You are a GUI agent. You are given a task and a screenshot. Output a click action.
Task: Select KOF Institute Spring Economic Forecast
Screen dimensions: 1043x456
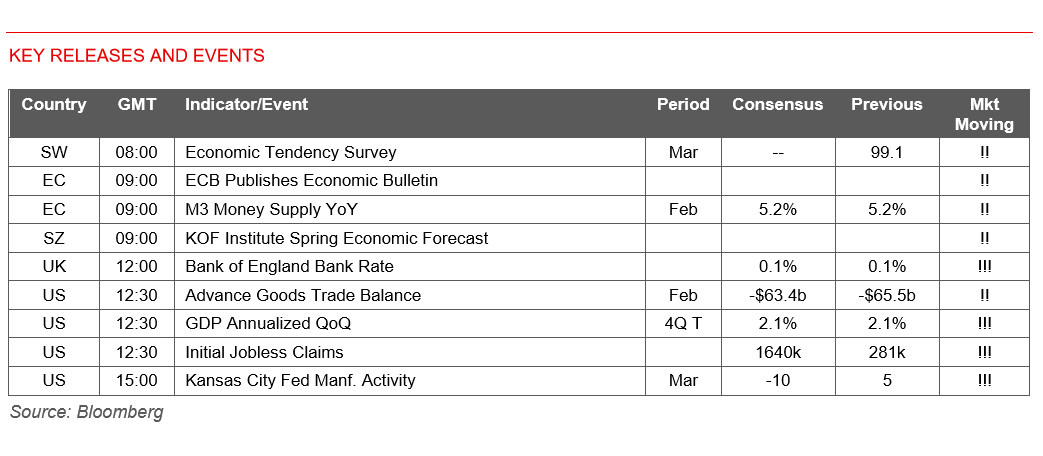[337, 238]
